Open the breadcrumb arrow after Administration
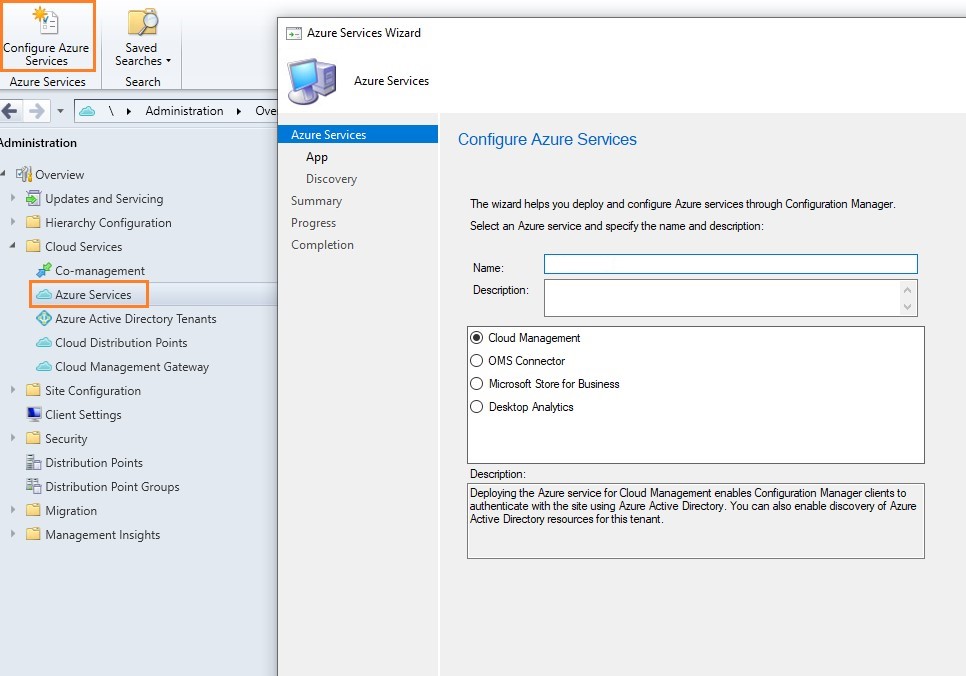Viewport: 966px width, 676px height. (x=239, y=112)
